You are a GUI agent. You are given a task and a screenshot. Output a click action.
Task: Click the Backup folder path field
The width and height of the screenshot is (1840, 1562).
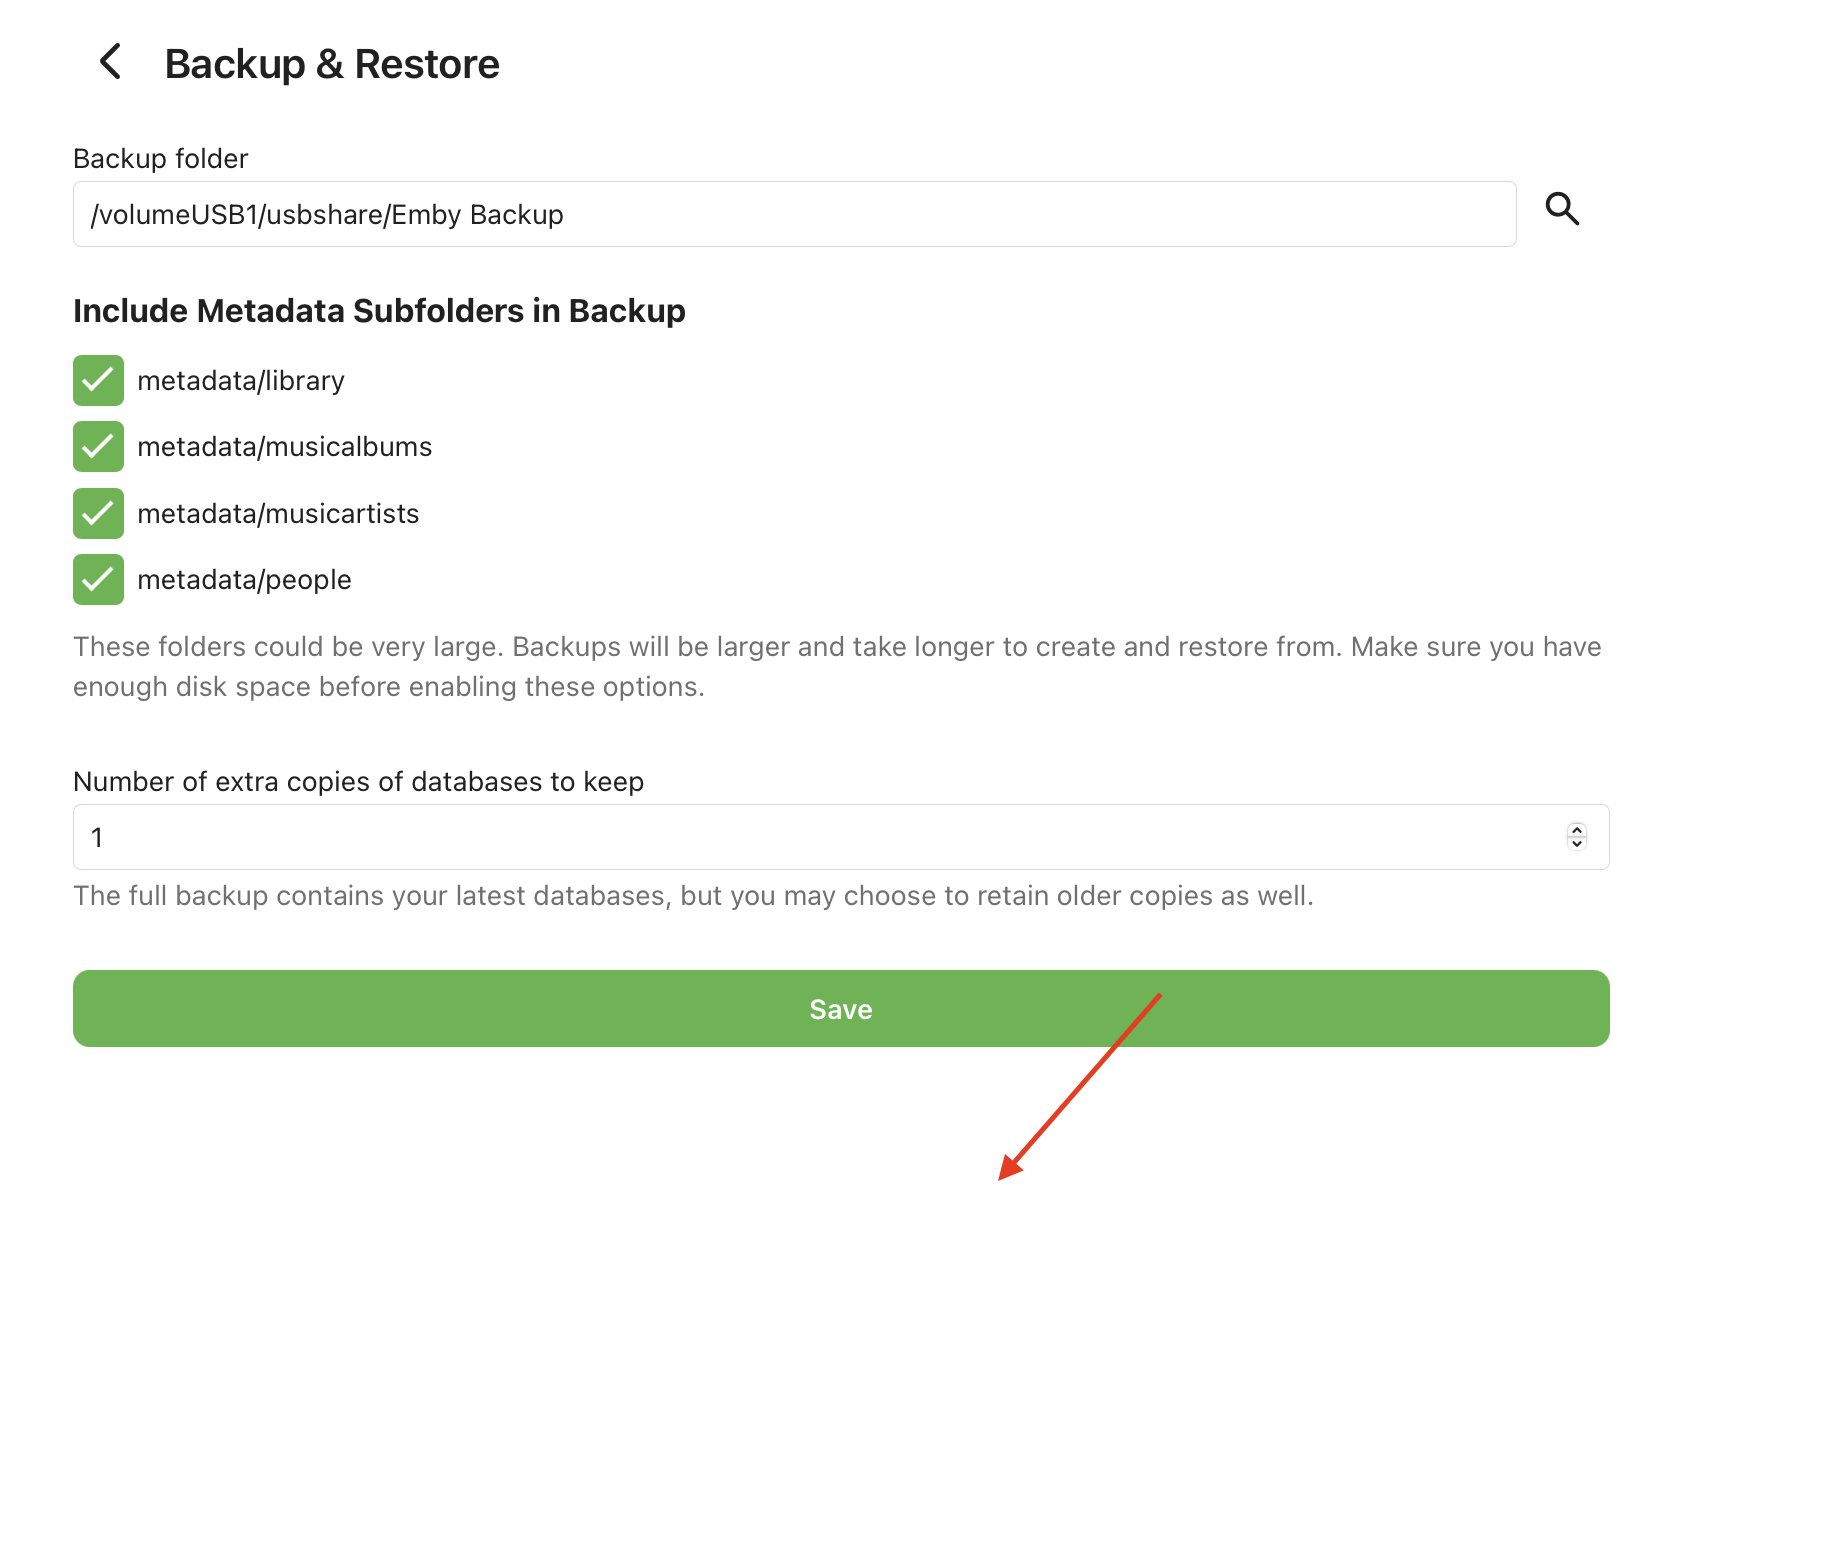click(x=794, y=215)
